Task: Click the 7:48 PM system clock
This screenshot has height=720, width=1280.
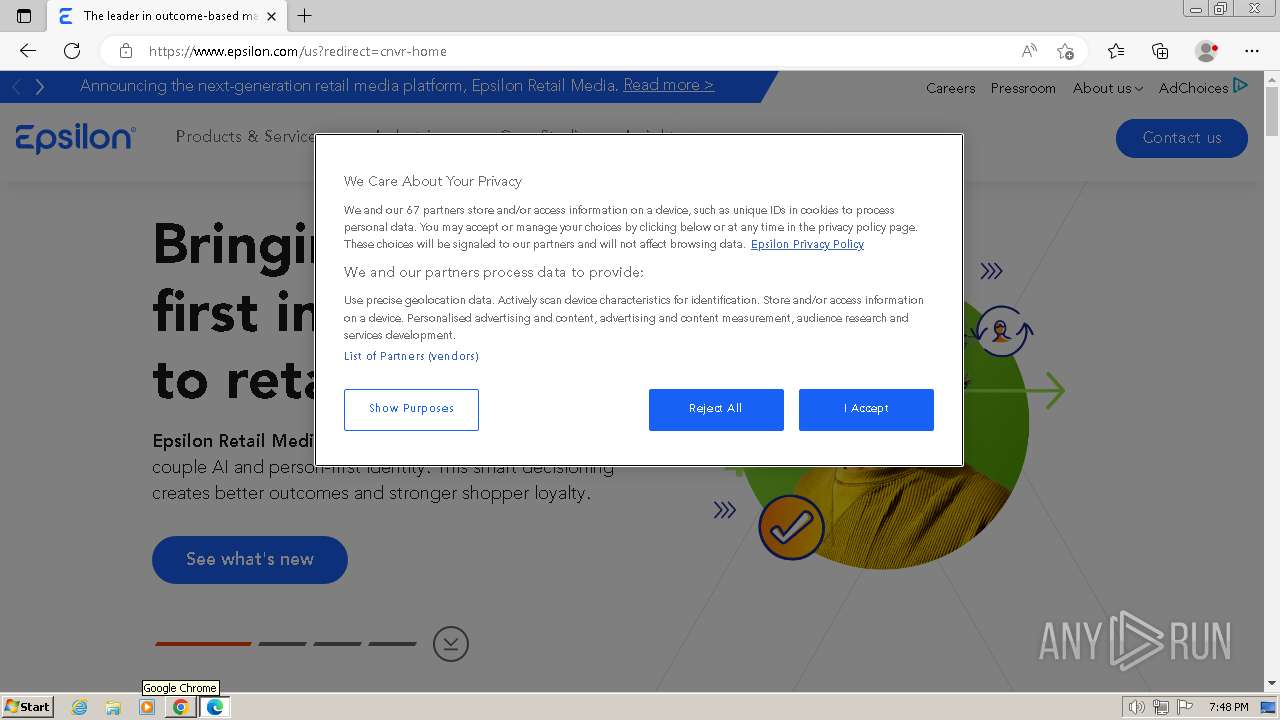Action: pos(1228,707)
